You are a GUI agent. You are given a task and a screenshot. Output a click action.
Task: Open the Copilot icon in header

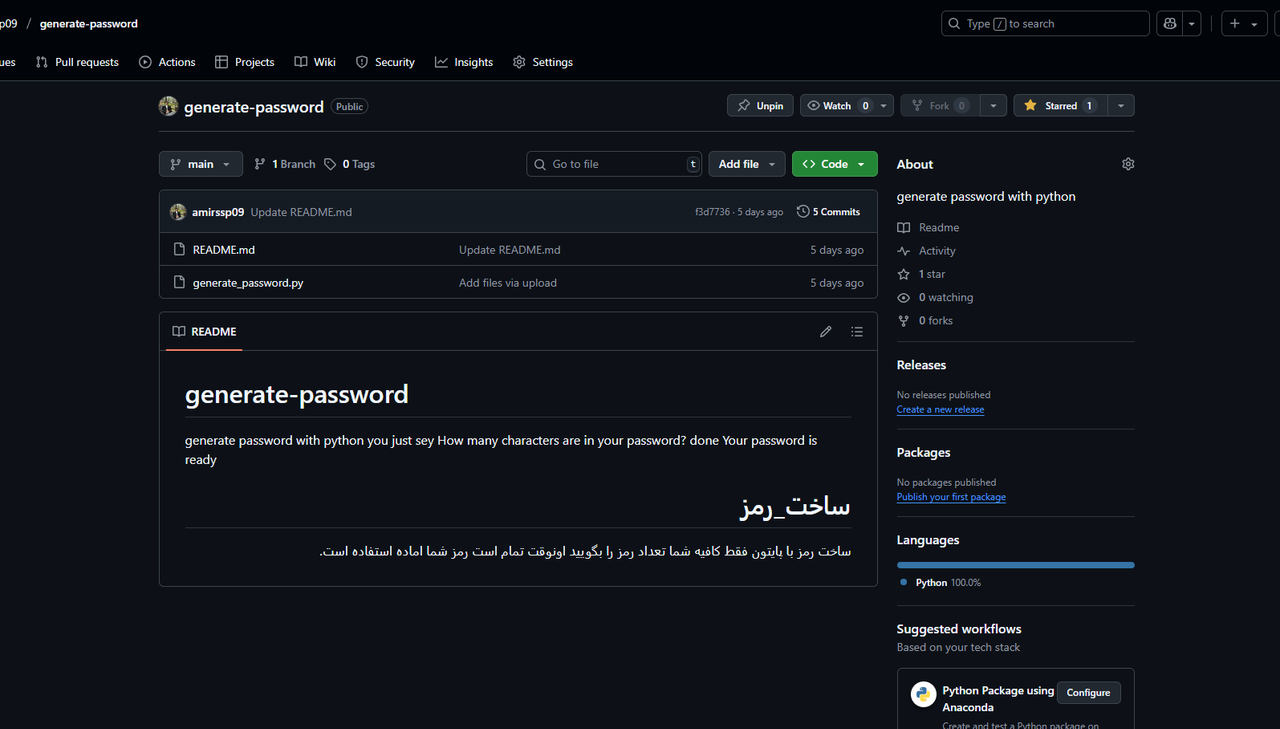click(1169, 24)
